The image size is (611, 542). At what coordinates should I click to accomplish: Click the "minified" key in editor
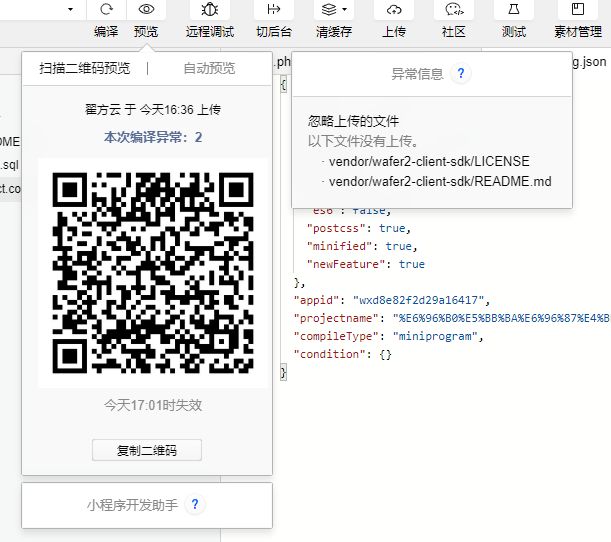pos(339,246)
